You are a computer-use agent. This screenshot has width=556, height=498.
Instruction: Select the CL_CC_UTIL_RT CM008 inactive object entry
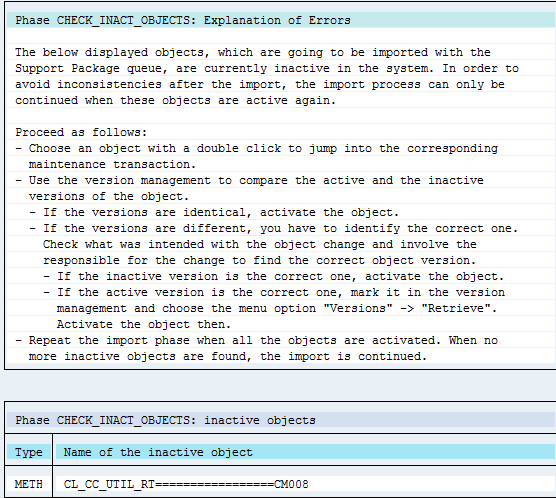click(186, 484)
